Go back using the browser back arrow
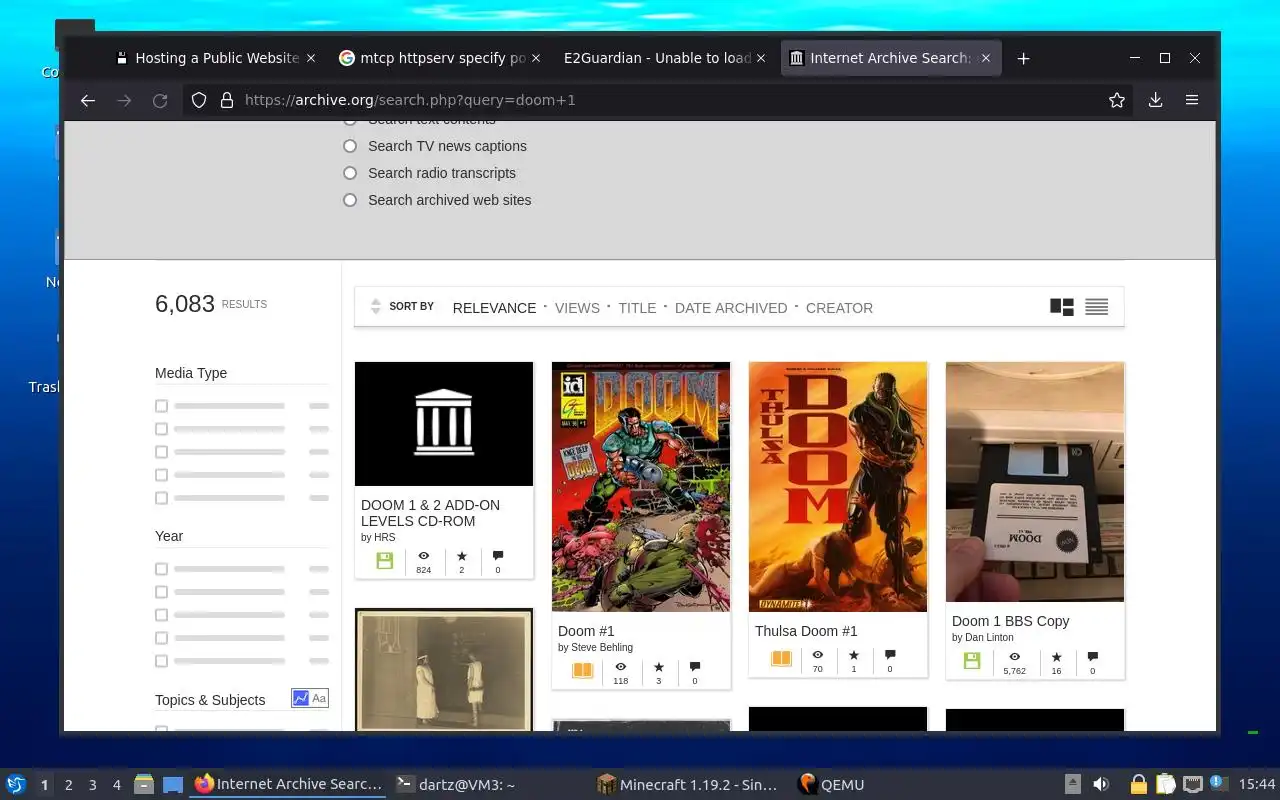 (88, 100)
